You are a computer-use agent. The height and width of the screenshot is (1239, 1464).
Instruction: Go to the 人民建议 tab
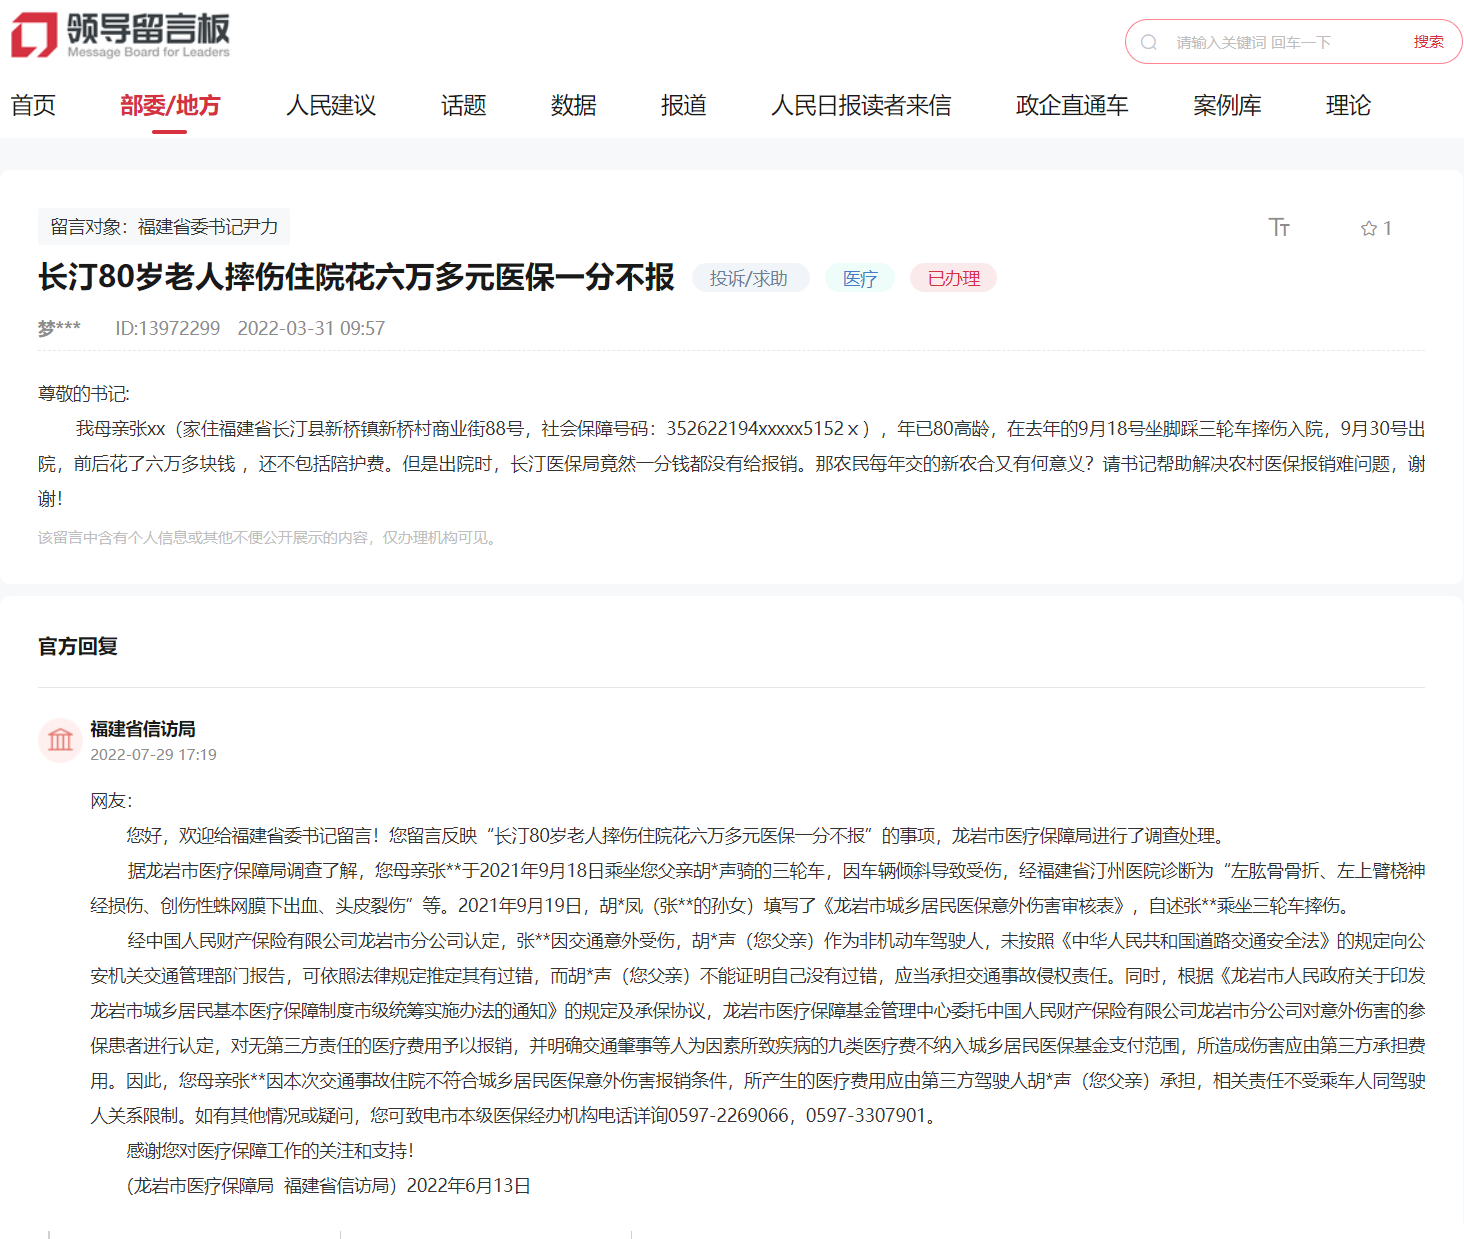pyautogui.click(x=331, y=105)
